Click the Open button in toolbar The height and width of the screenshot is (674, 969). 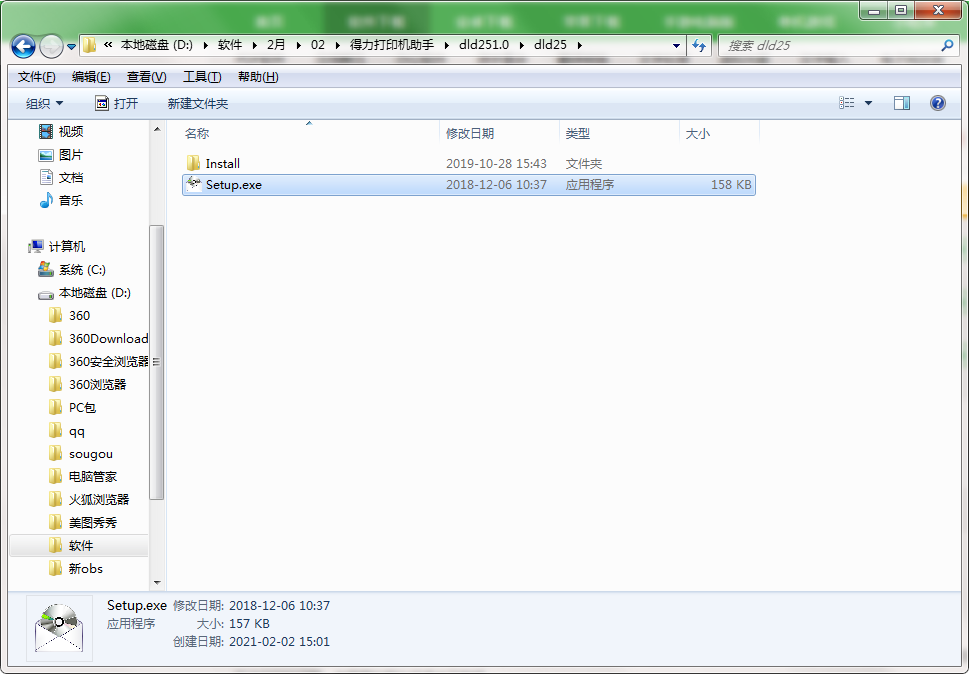click(x=117, y=103)
